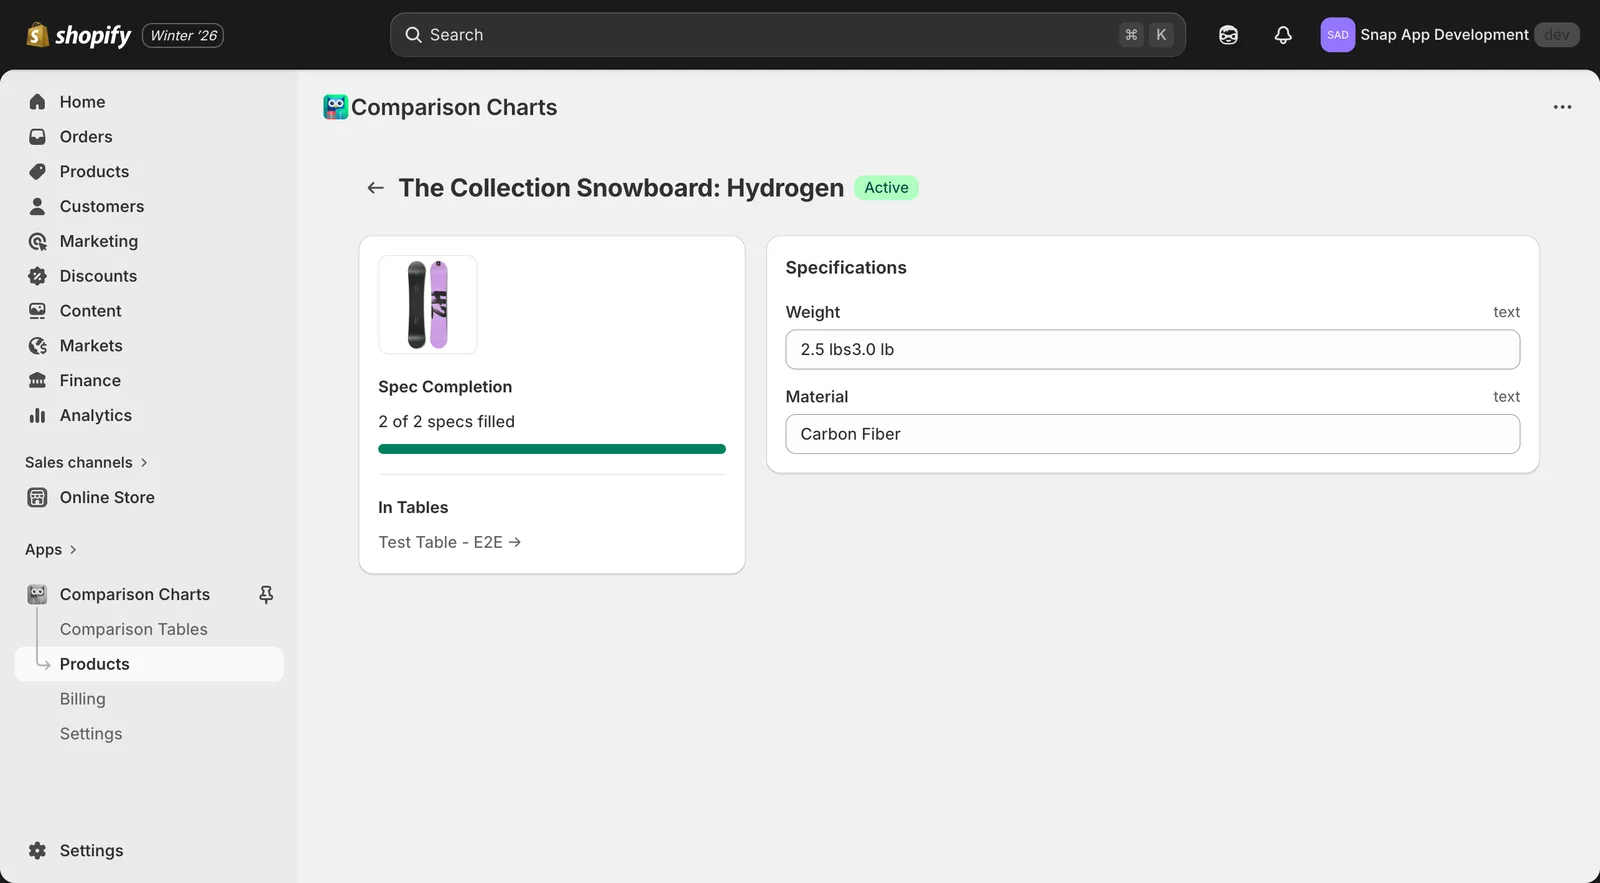The height and width of the screenshot is (883, 1600).
Task: Click the Analytics bar chart icon
Action: pos(37,416)
